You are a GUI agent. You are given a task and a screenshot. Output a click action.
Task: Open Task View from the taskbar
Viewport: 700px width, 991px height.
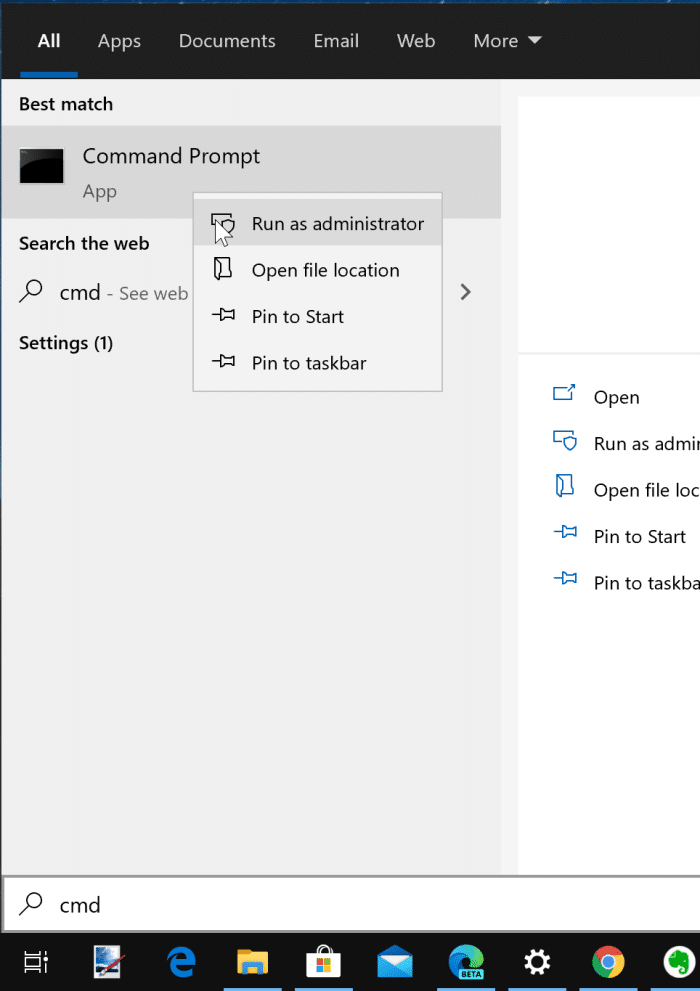[x=36, y=962]
